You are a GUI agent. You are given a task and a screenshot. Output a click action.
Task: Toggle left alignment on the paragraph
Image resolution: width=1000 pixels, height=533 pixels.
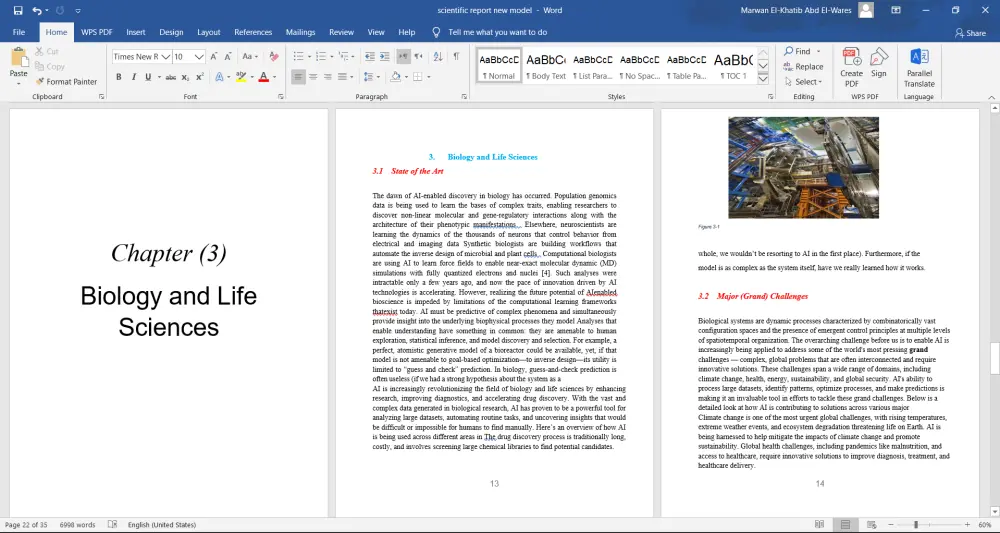[x=298, y=77]
